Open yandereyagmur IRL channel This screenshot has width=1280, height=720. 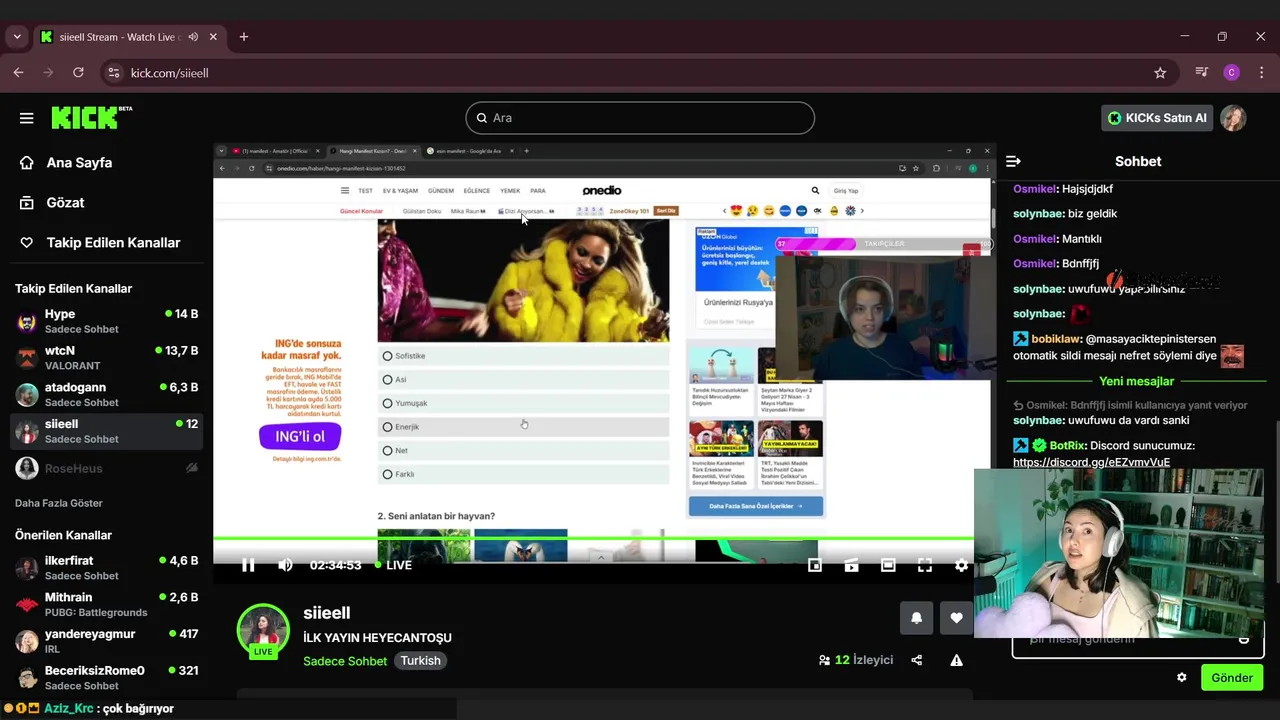point(107,641)
